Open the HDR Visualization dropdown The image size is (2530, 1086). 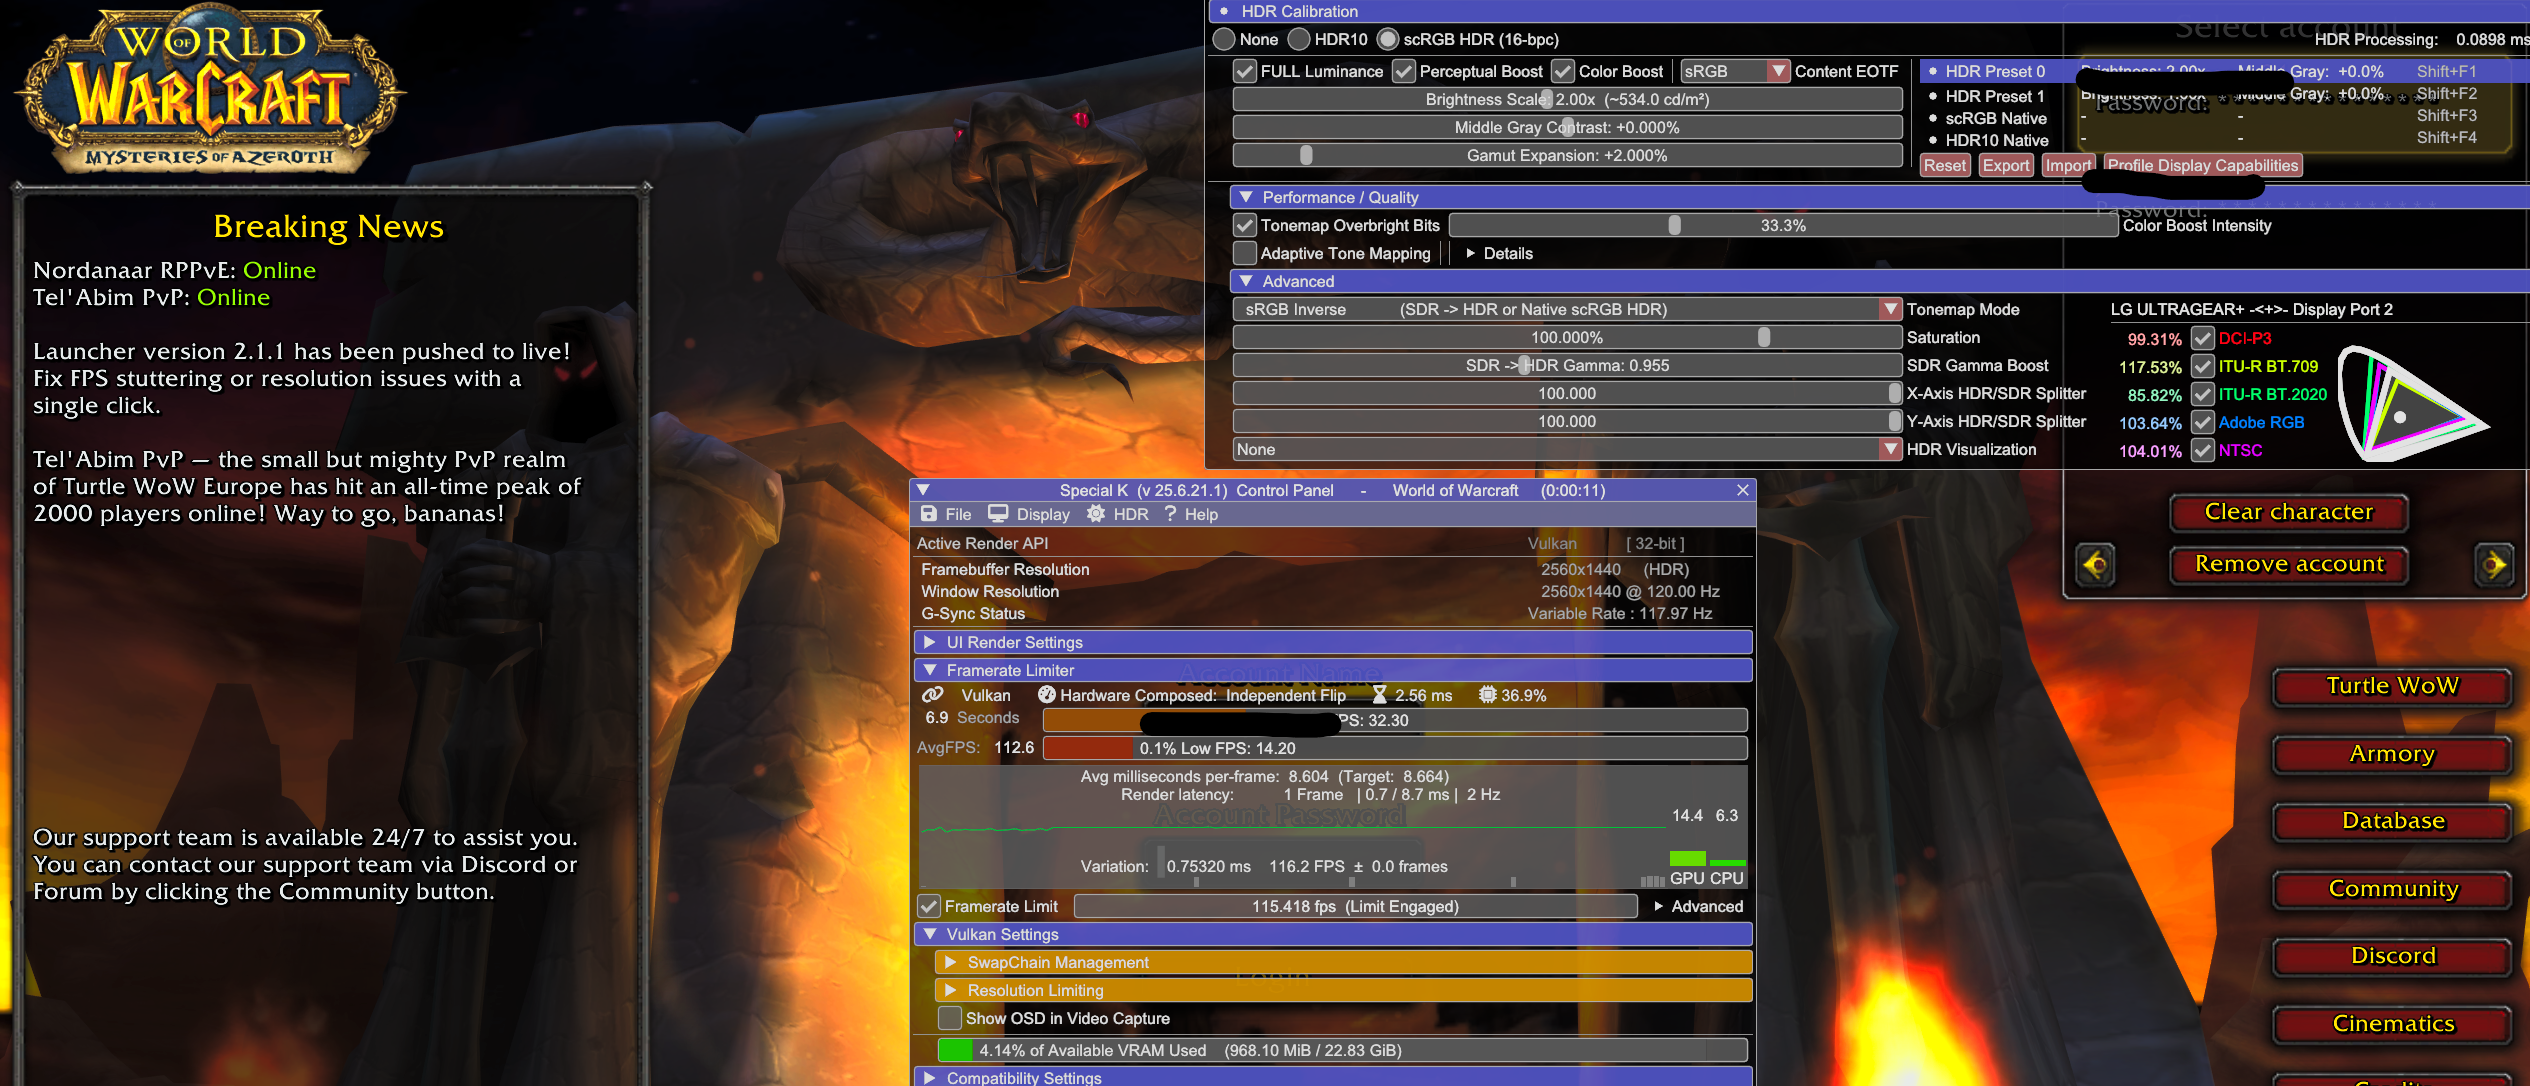(1567, 449)
